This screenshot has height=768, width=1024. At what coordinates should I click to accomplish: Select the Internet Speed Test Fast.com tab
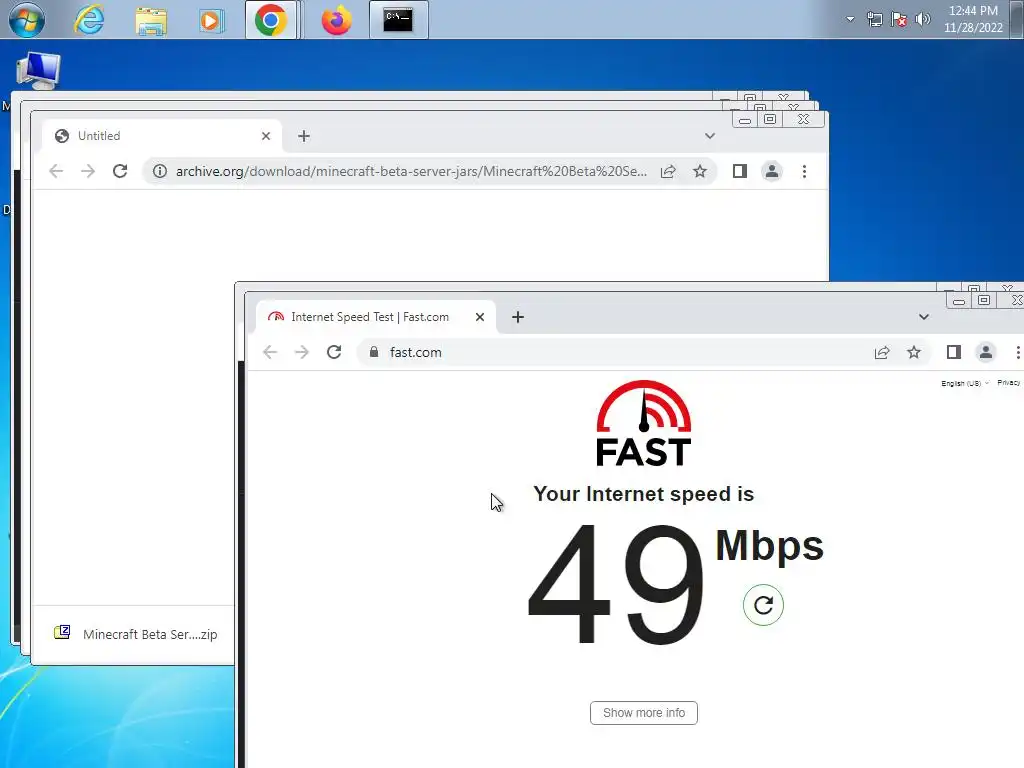[x=377, y=317]
